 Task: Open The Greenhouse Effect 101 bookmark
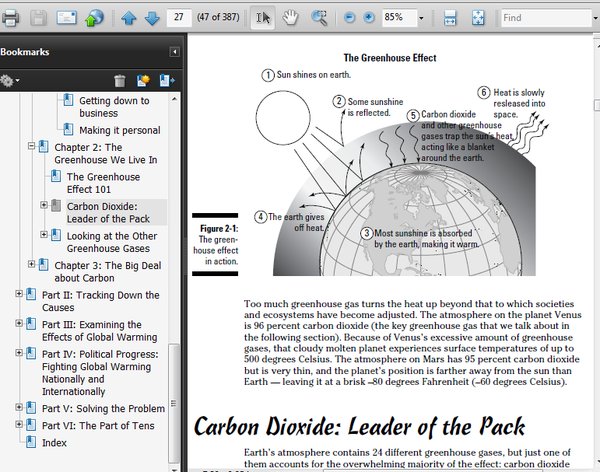click(x=102, y=184)
